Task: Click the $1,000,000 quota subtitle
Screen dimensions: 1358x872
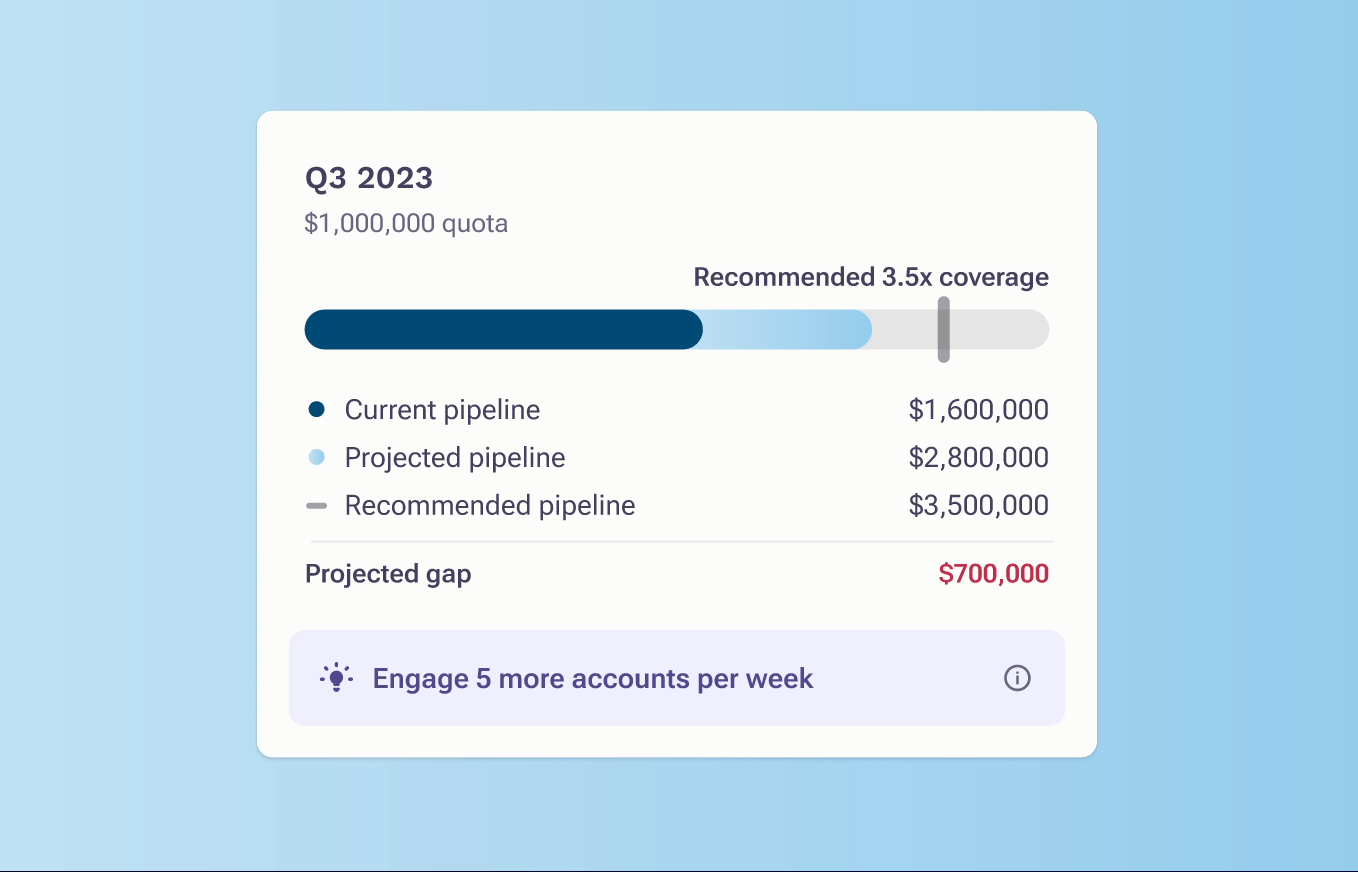Action: [x=406, y=222]
